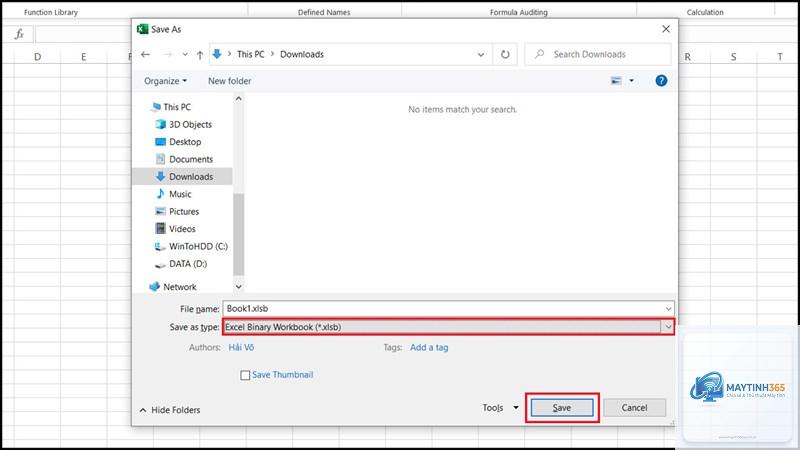The width and height of the screenshot is (800, 450).
Task: Open more view options dropdown arrow
Action: pyautogui.click(x=631, y=81)
